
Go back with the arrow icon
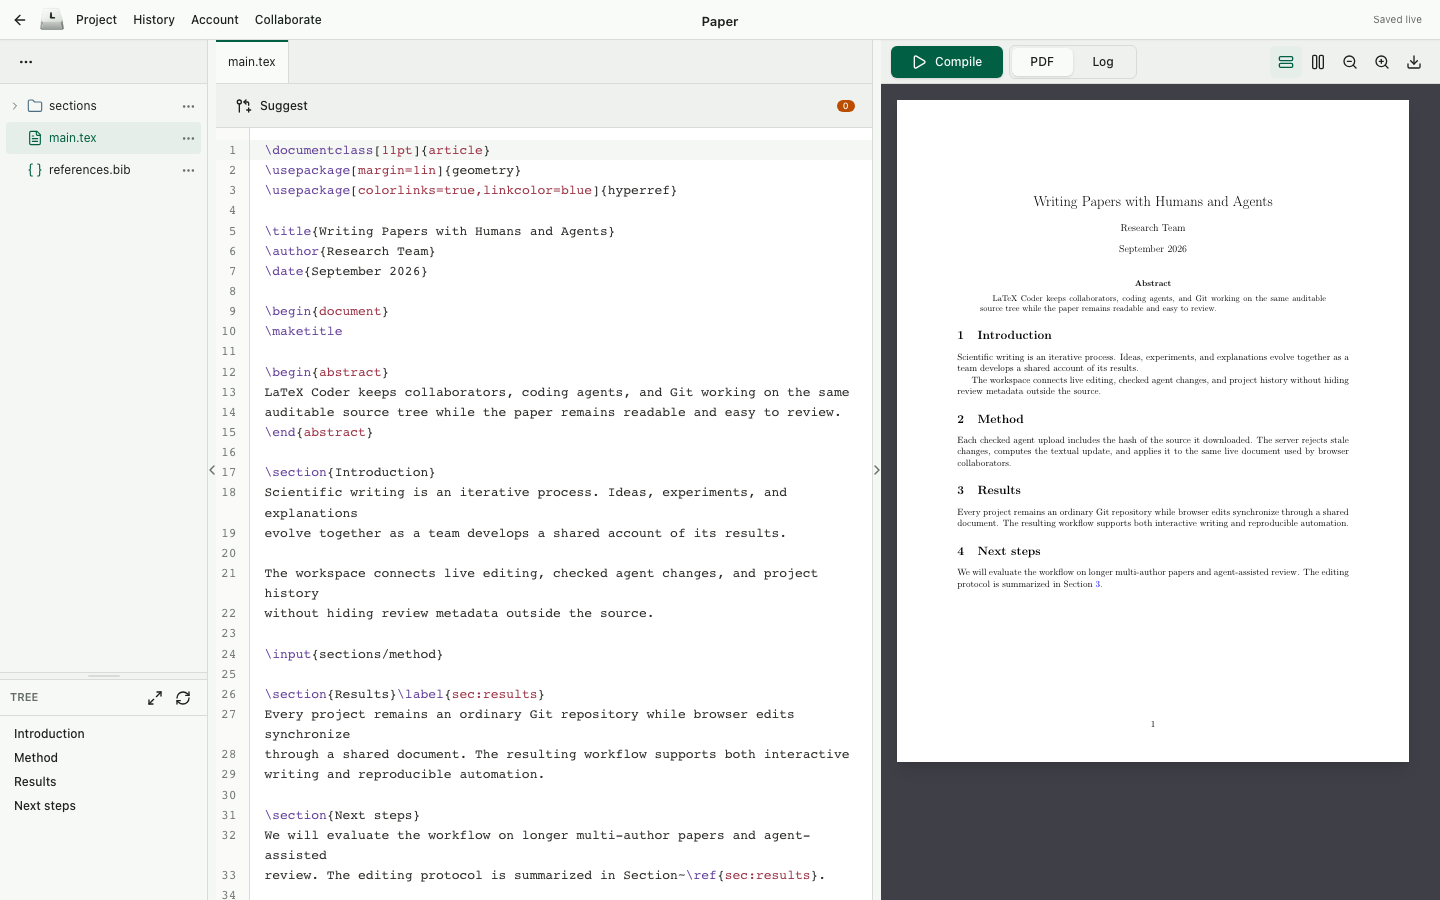(20, 20)
